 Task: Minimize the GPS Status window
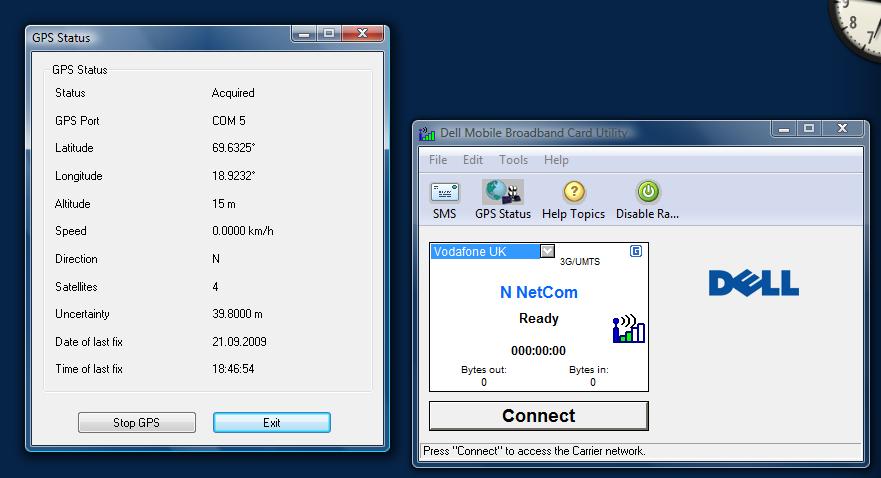click(x=304, y=34)
